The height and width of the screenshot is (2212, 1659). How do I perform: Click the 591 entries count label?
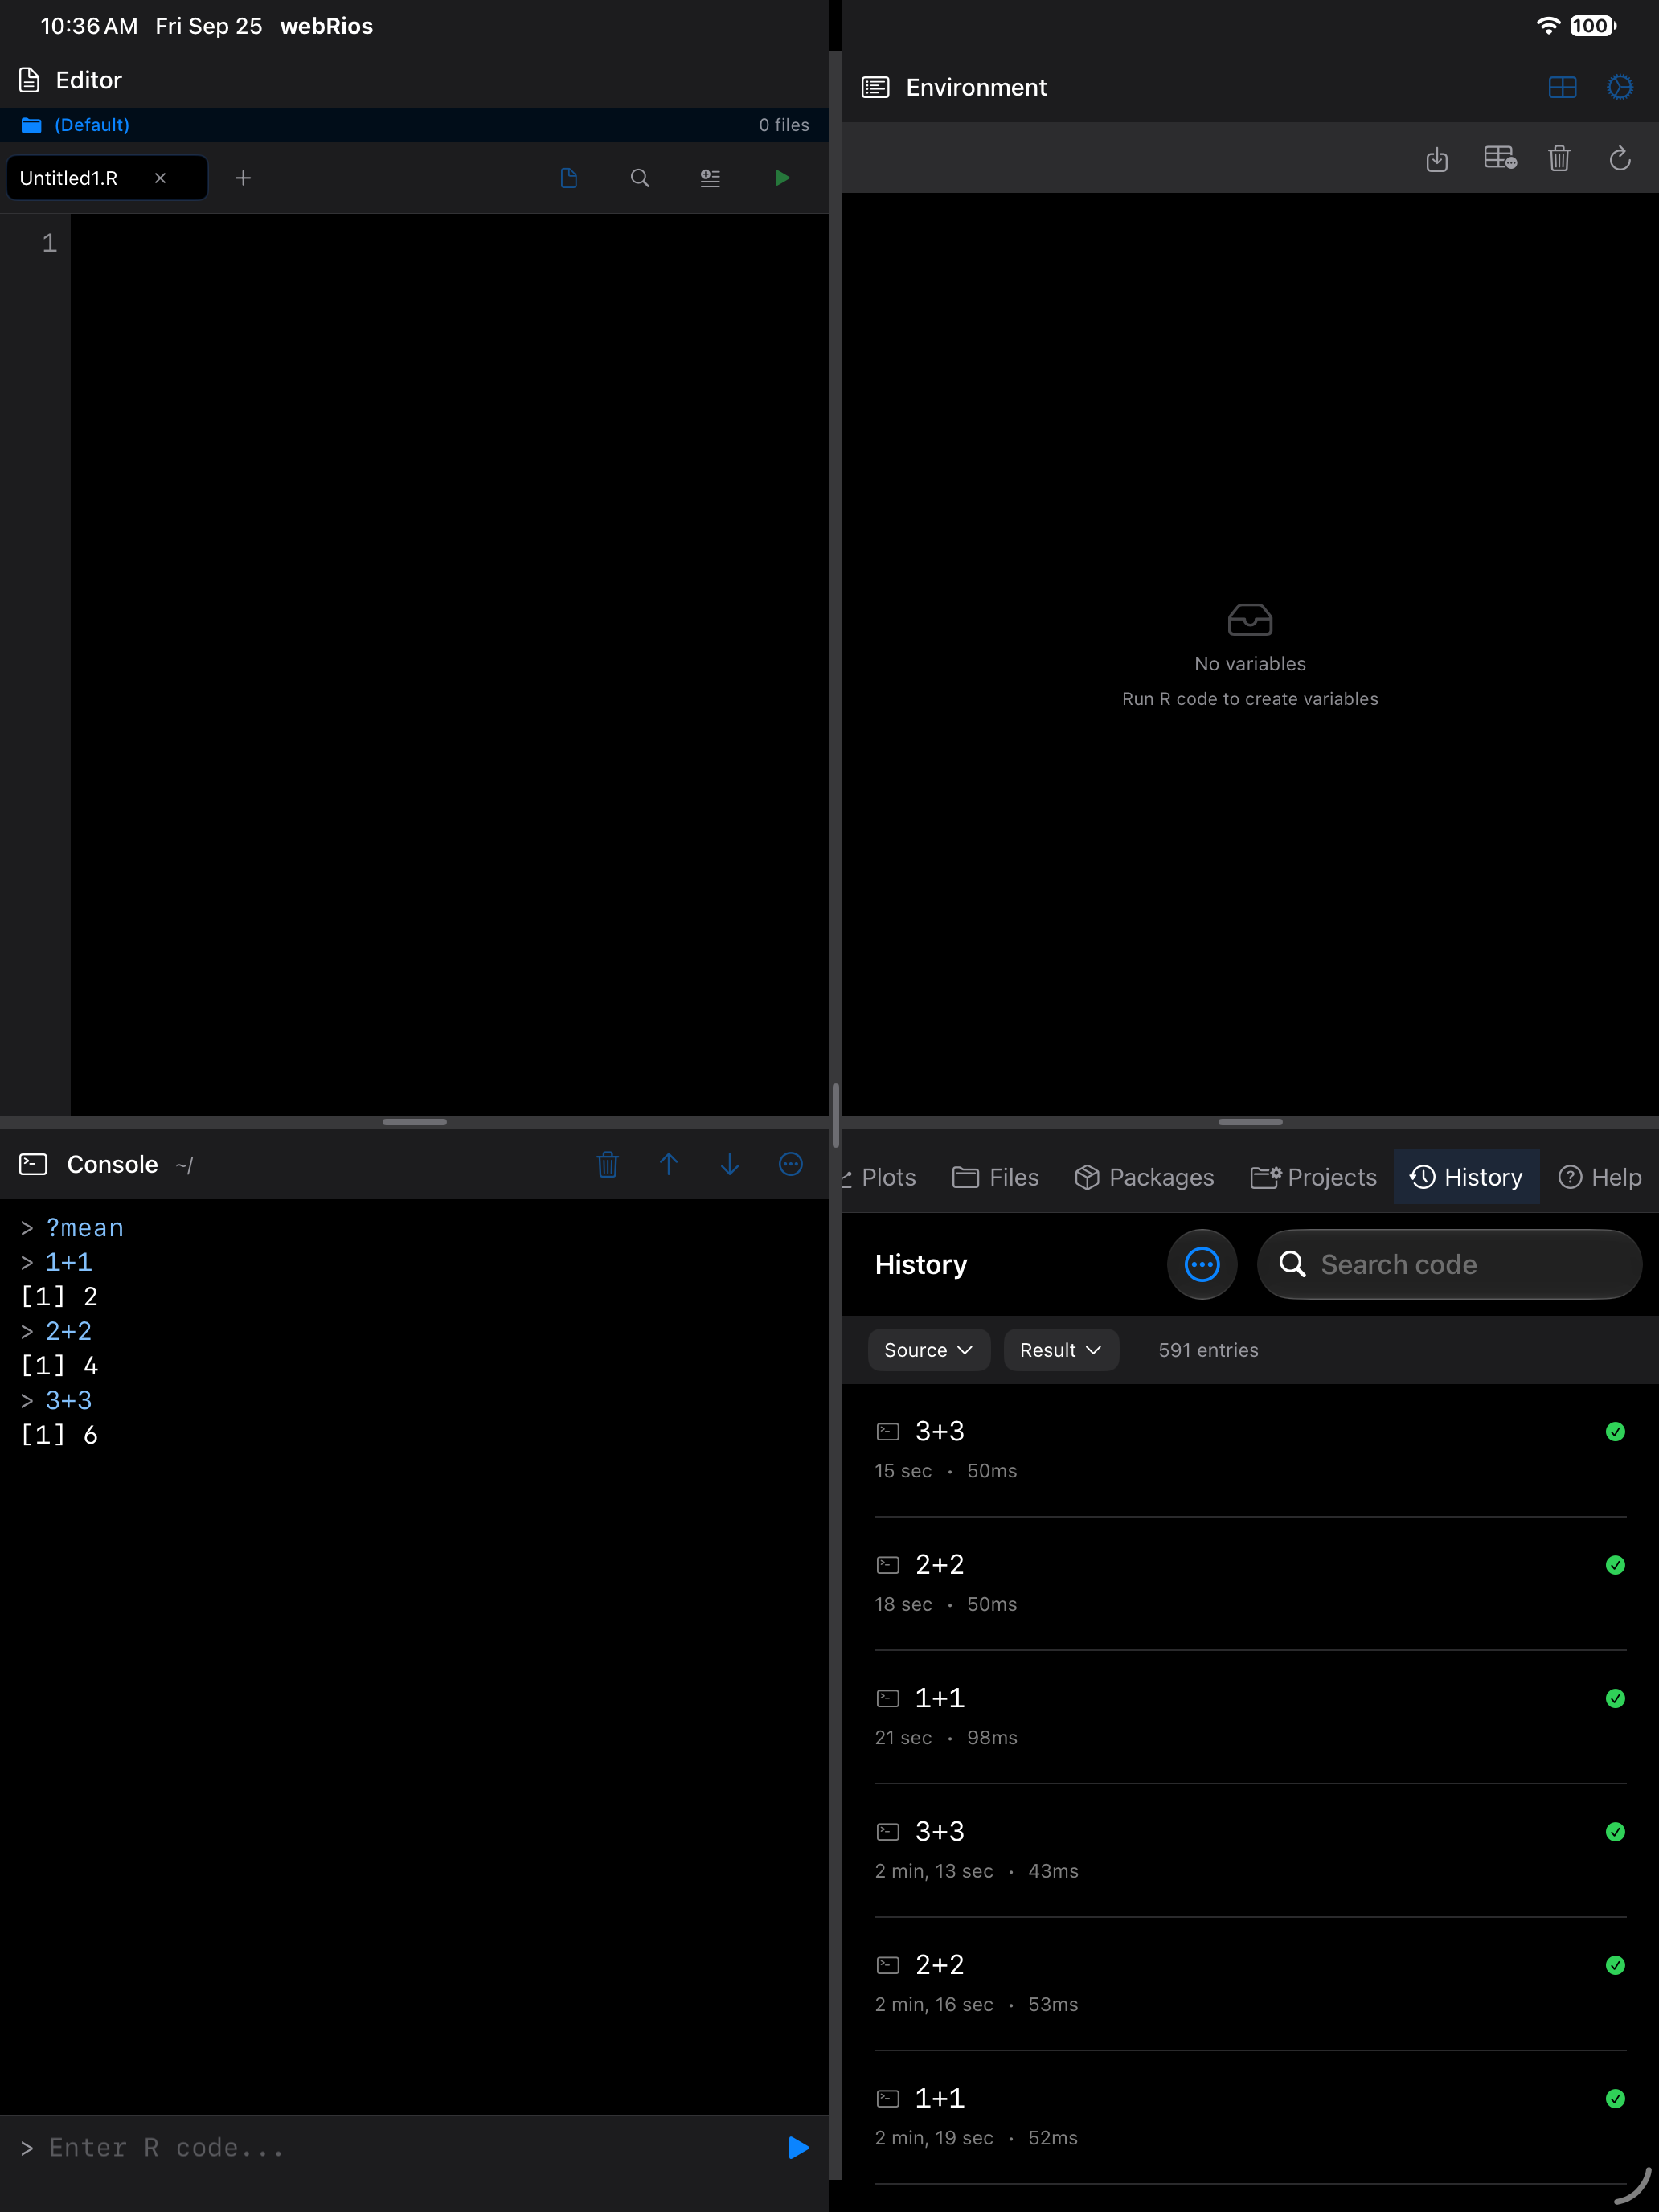click(1208, 1350)
